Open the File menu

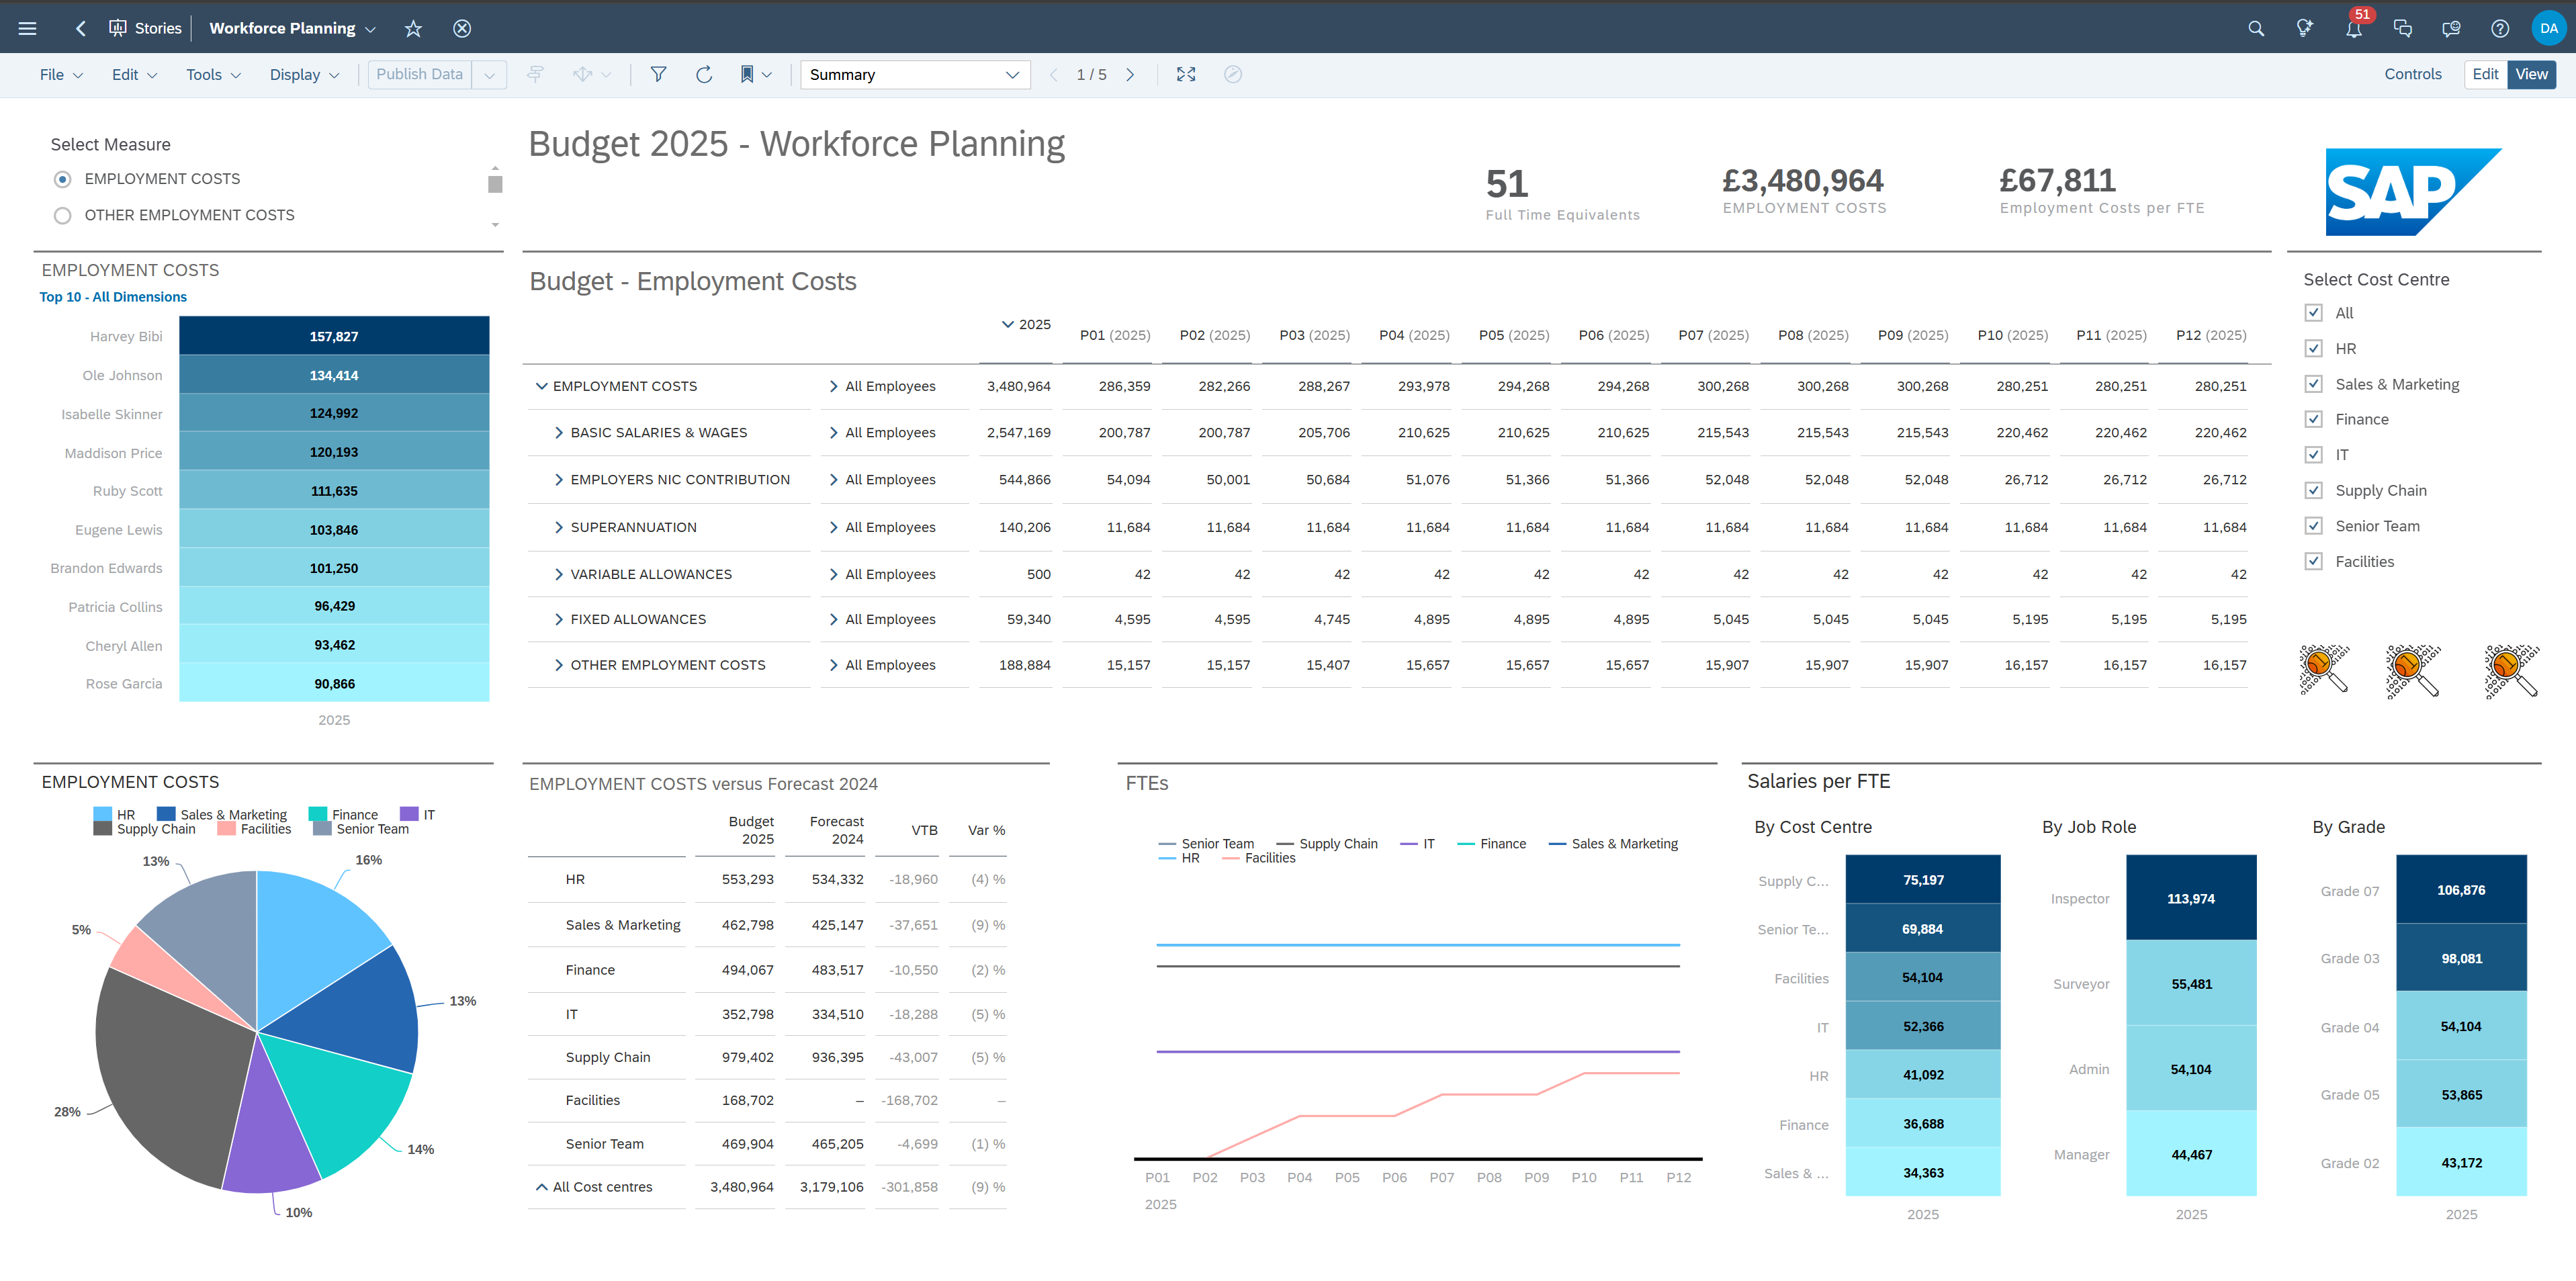[61, 75]
